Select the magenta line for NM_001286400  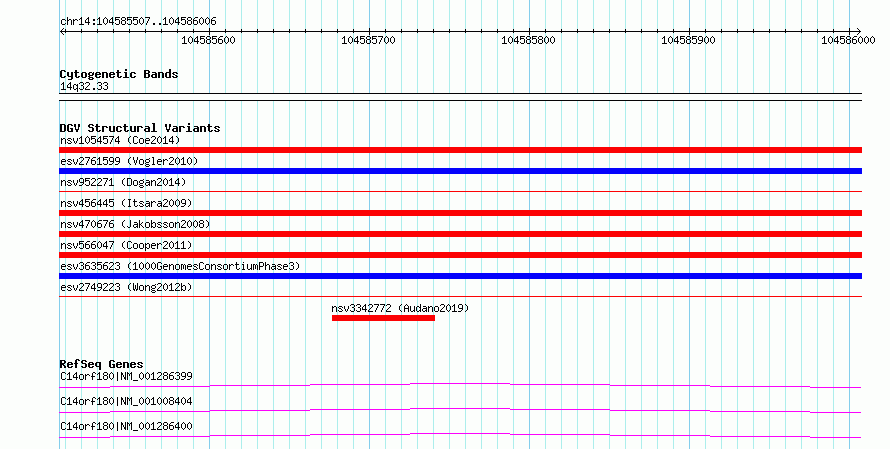point(460,436)
